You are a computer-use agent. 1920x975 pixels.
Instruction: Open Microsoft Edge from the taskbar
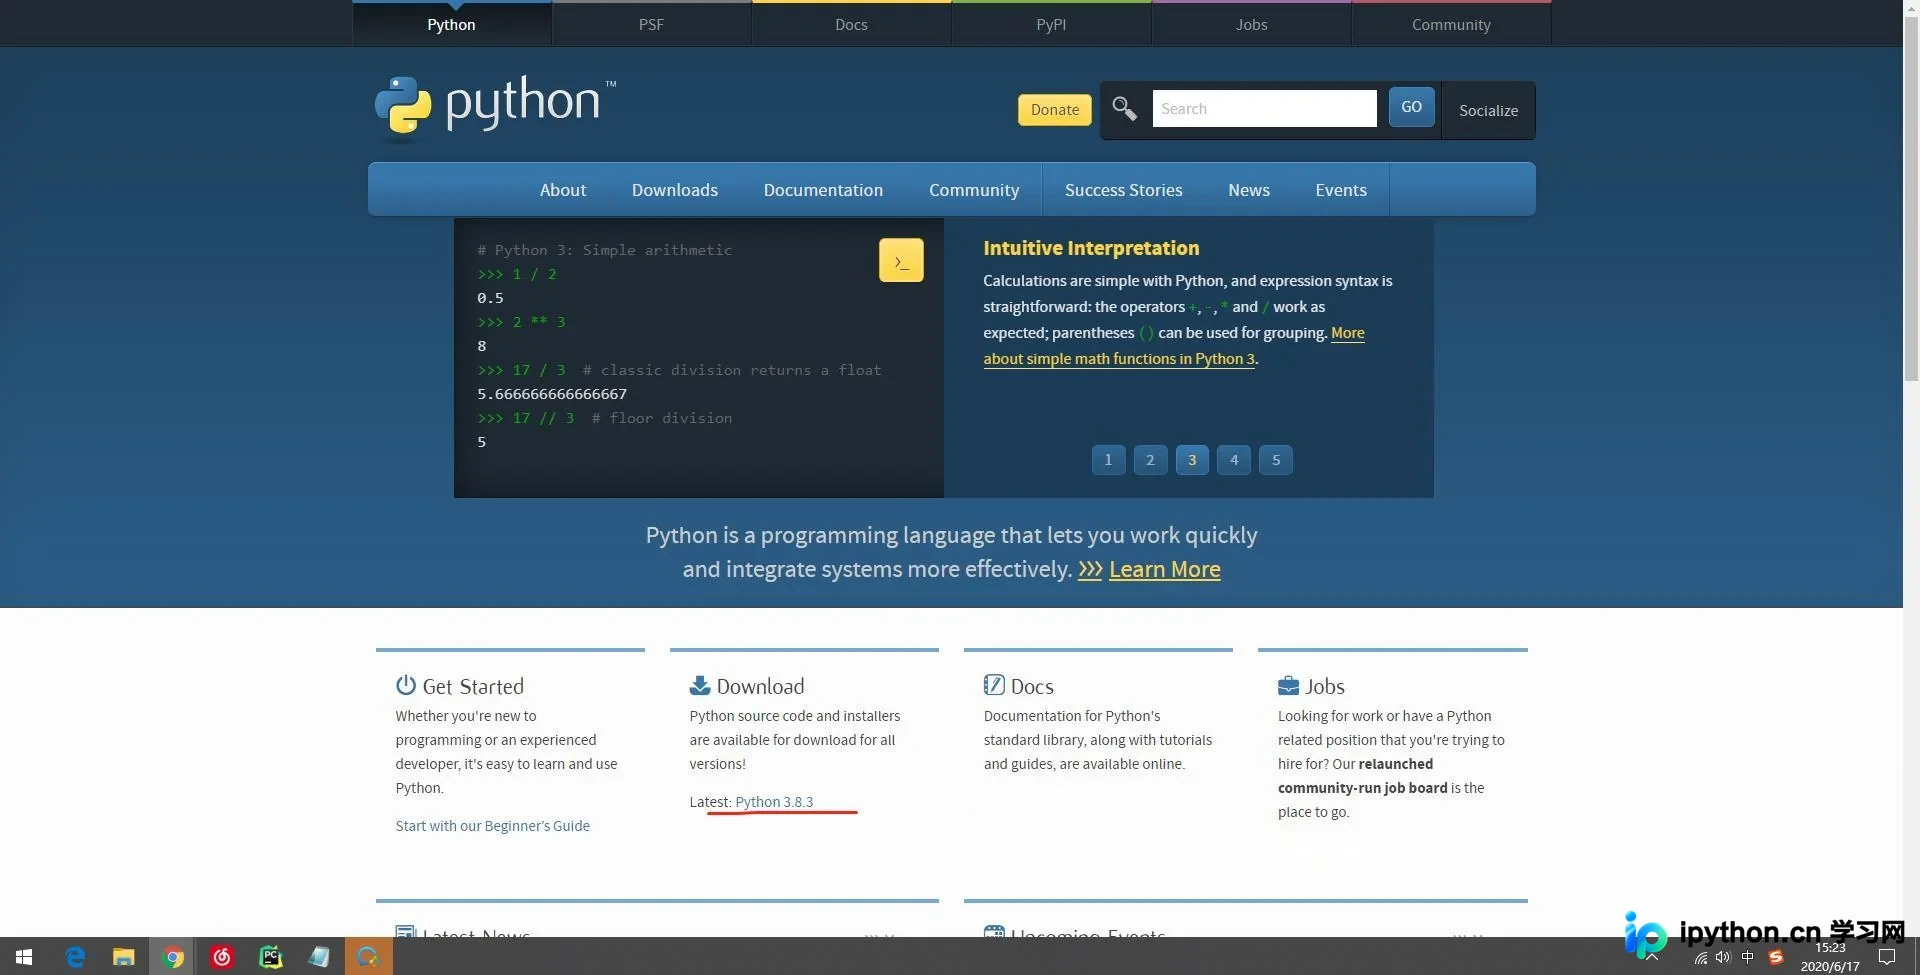pyautogui.click(x=75, y=957)
